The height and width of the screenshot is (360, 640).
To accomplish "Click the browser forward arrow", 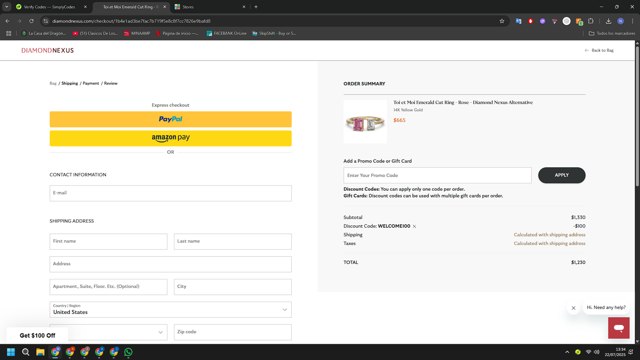I will pyautogui.click(x=19, y=21).
